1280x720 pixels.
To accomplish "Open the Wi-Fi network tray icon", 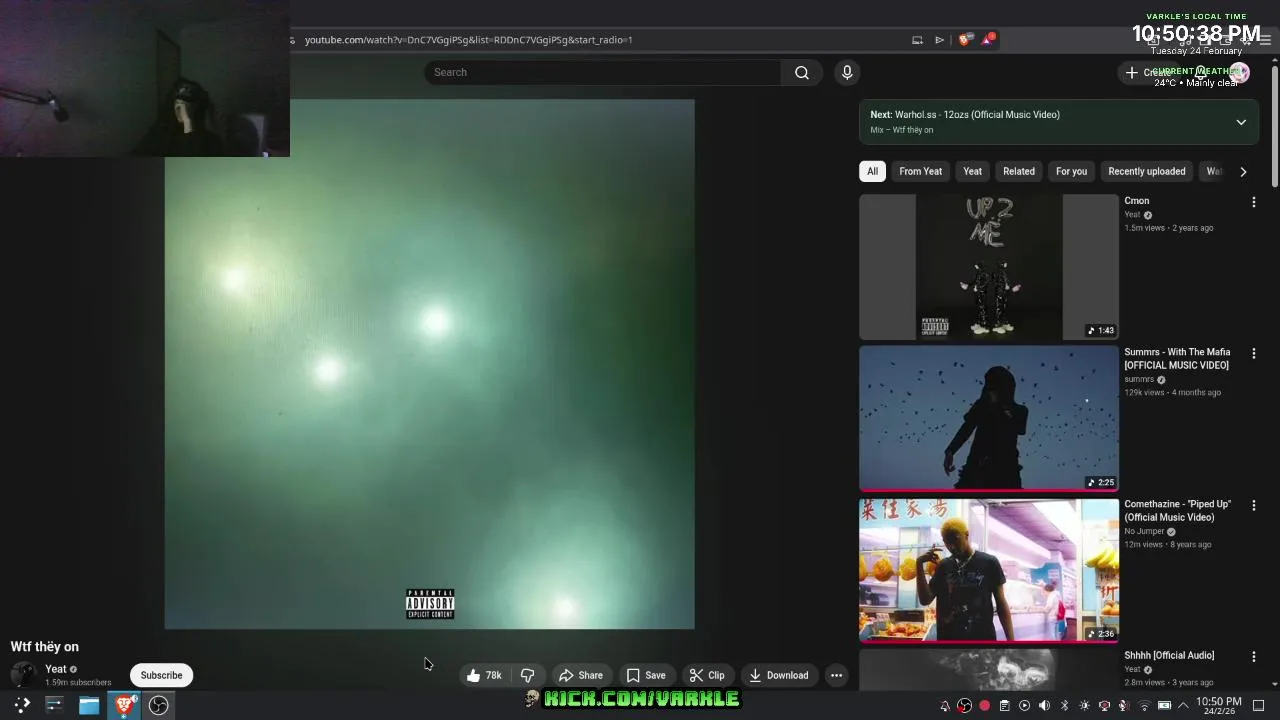I will (x=1144, y=706).
